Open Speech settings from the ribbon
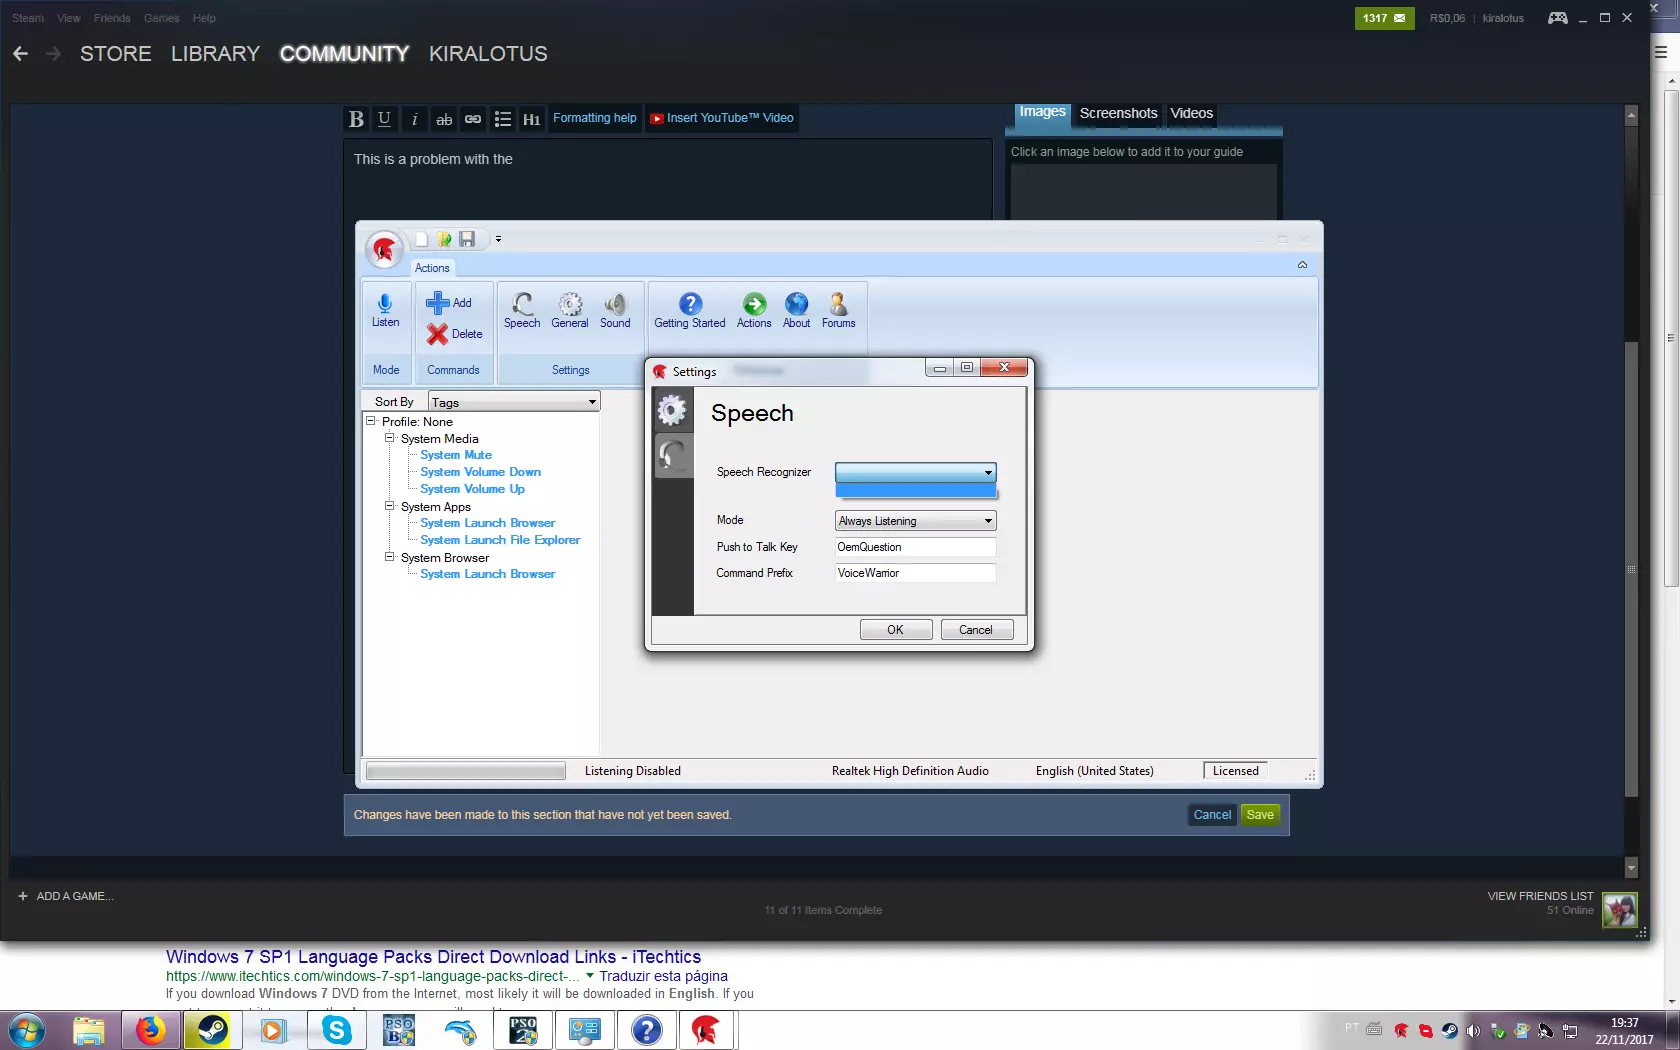The height and width of the screenshot is (1050, 1680). coord(522,310)
